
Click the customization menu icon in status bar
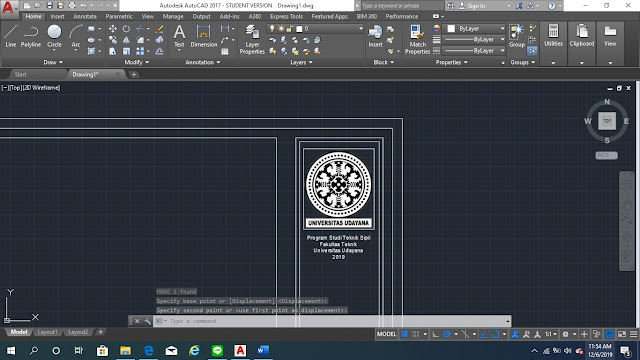pos(633,334)
